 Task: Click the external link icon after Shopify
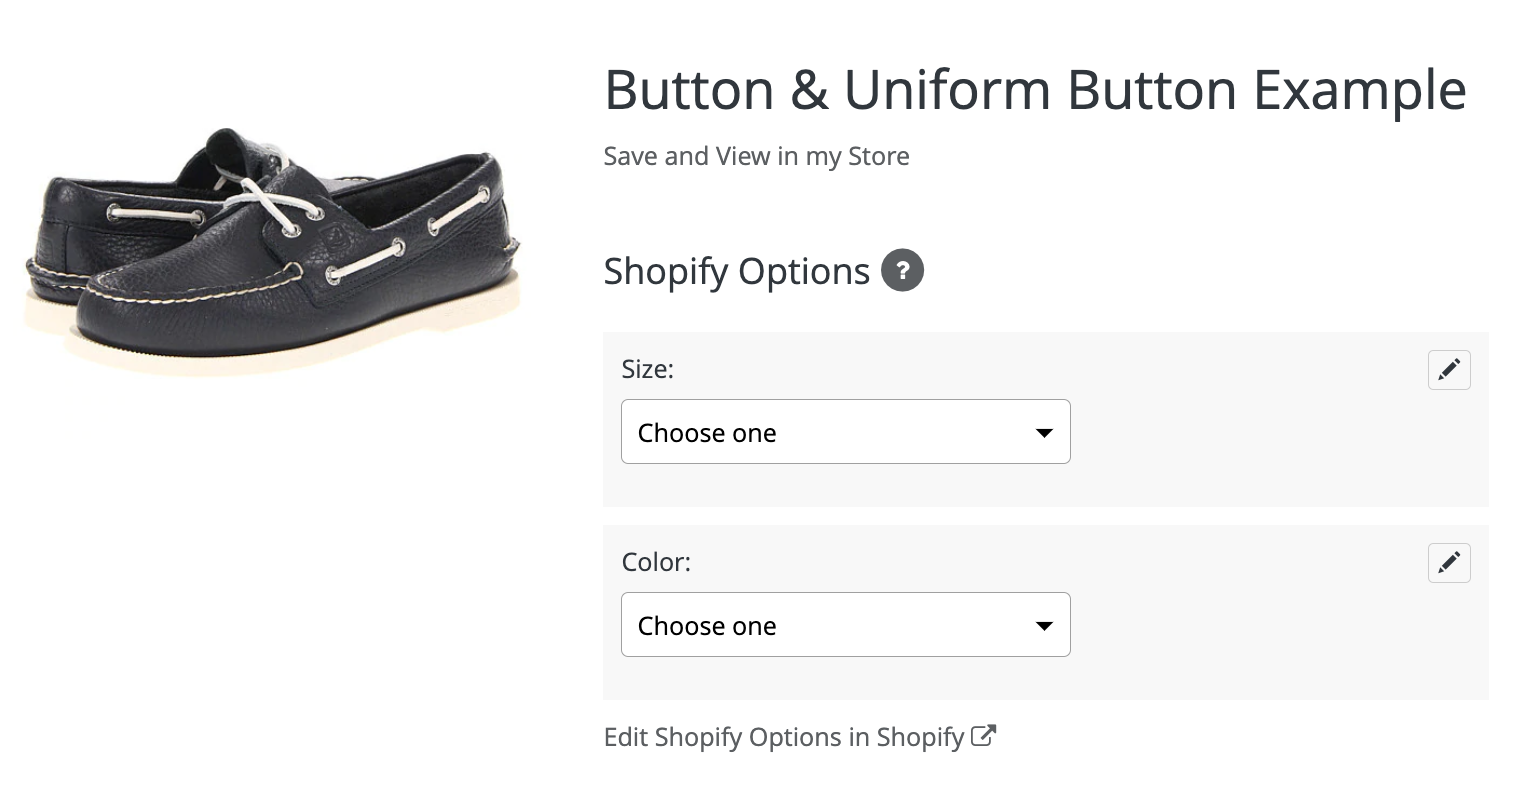click(x=984, y=736)
